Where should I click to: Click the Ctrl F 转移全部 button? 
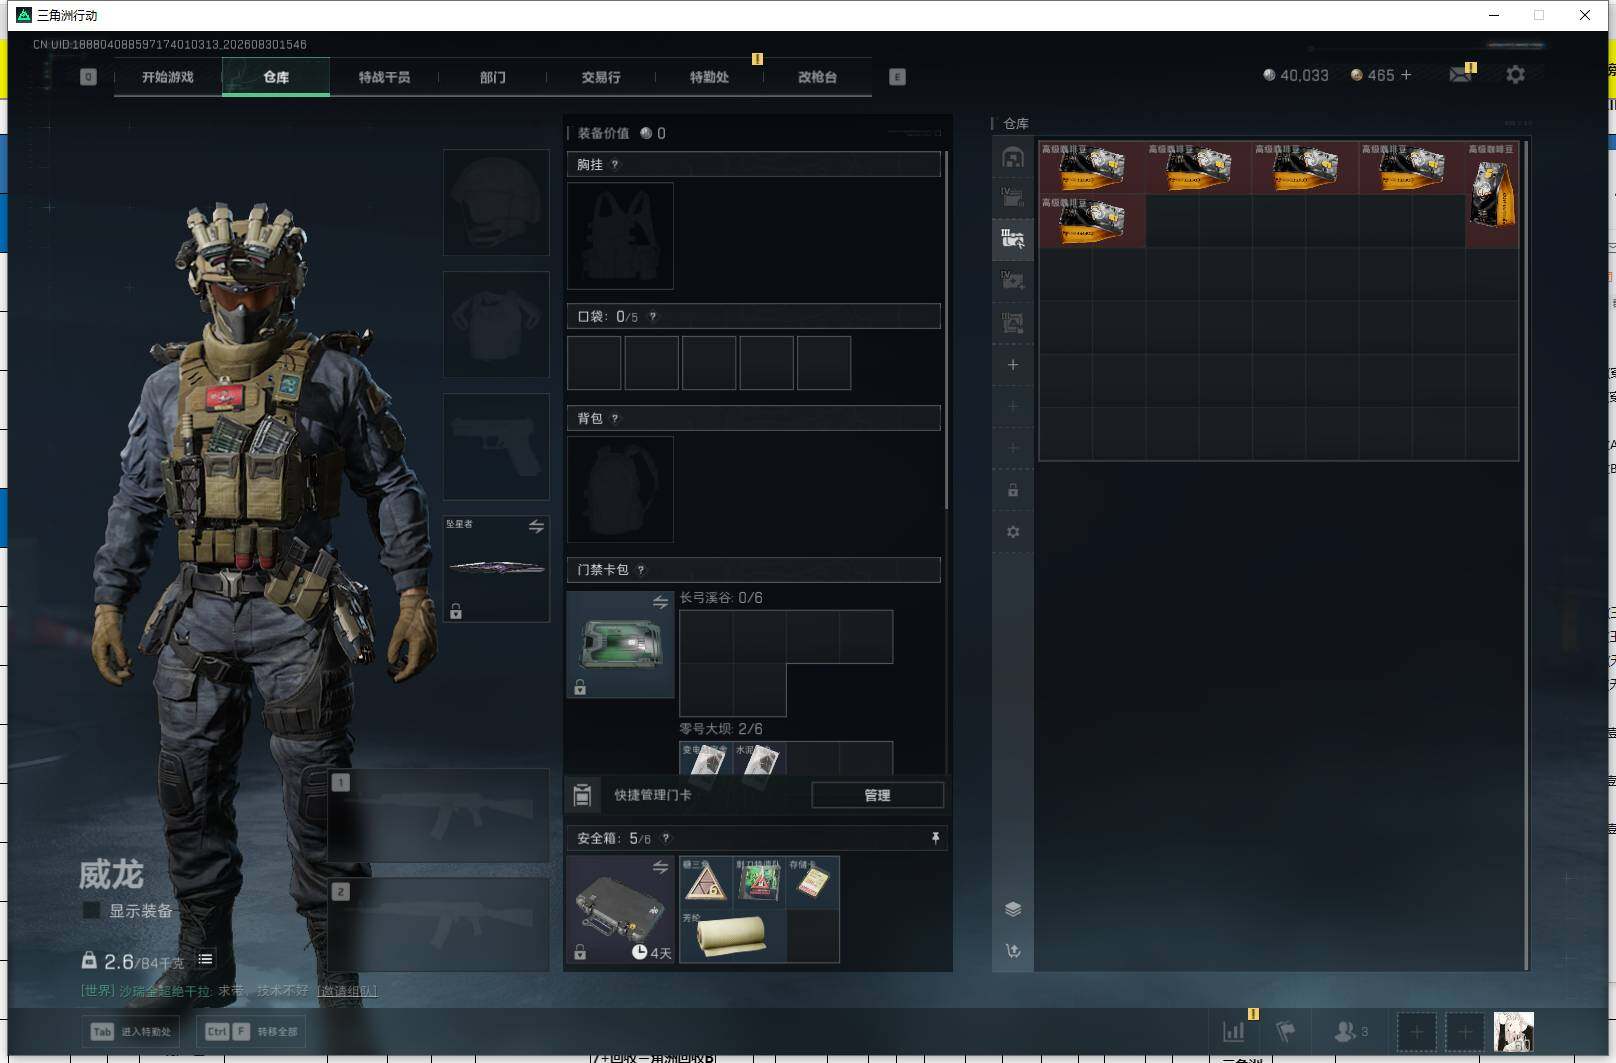(251, 1031)
